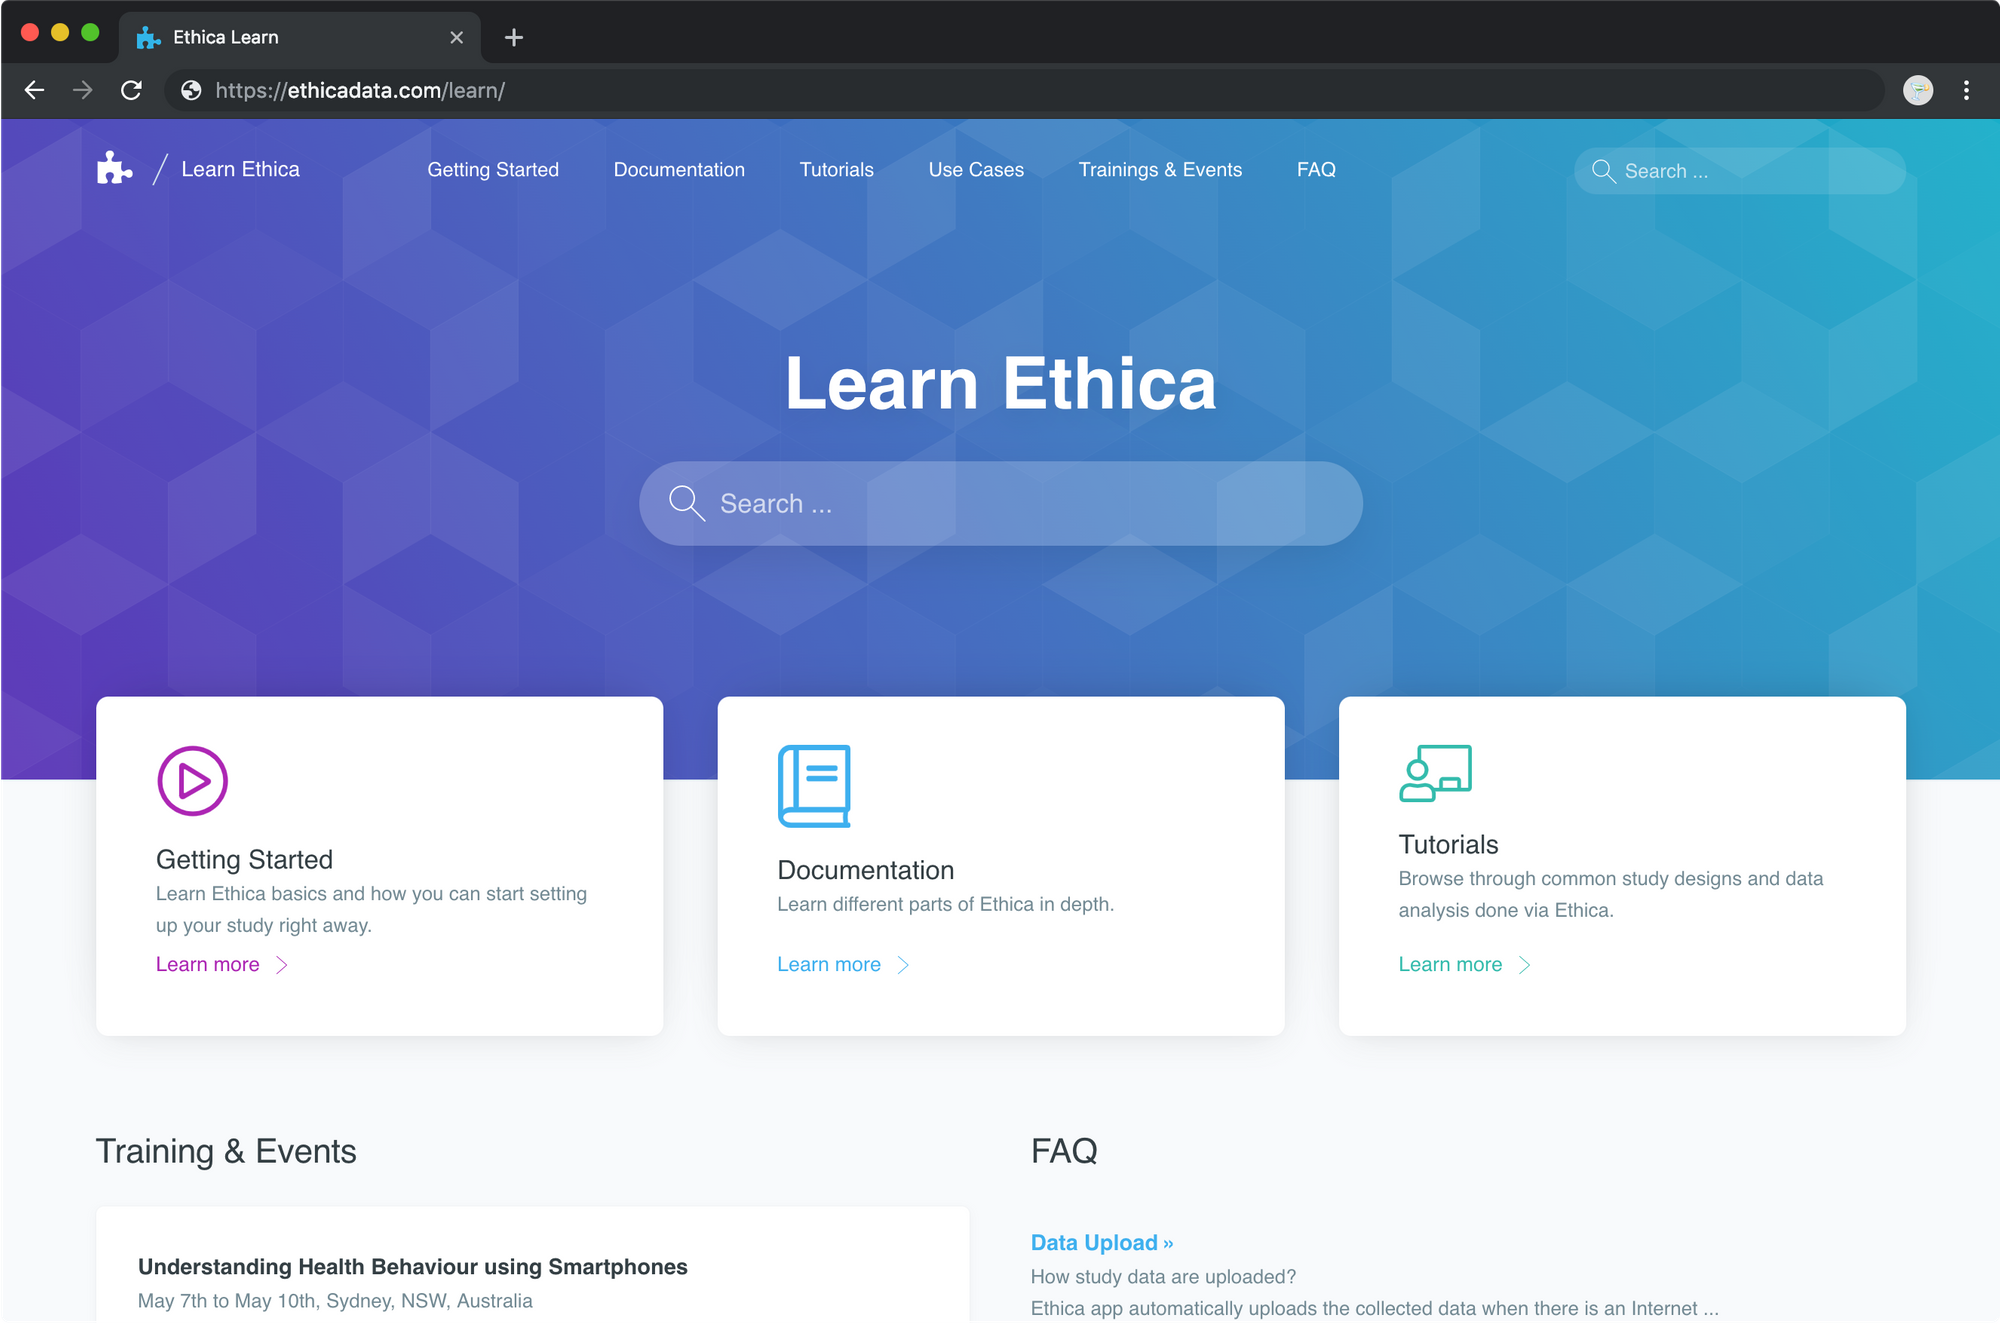Click Learn more under Documentation card

coord(829,964)
